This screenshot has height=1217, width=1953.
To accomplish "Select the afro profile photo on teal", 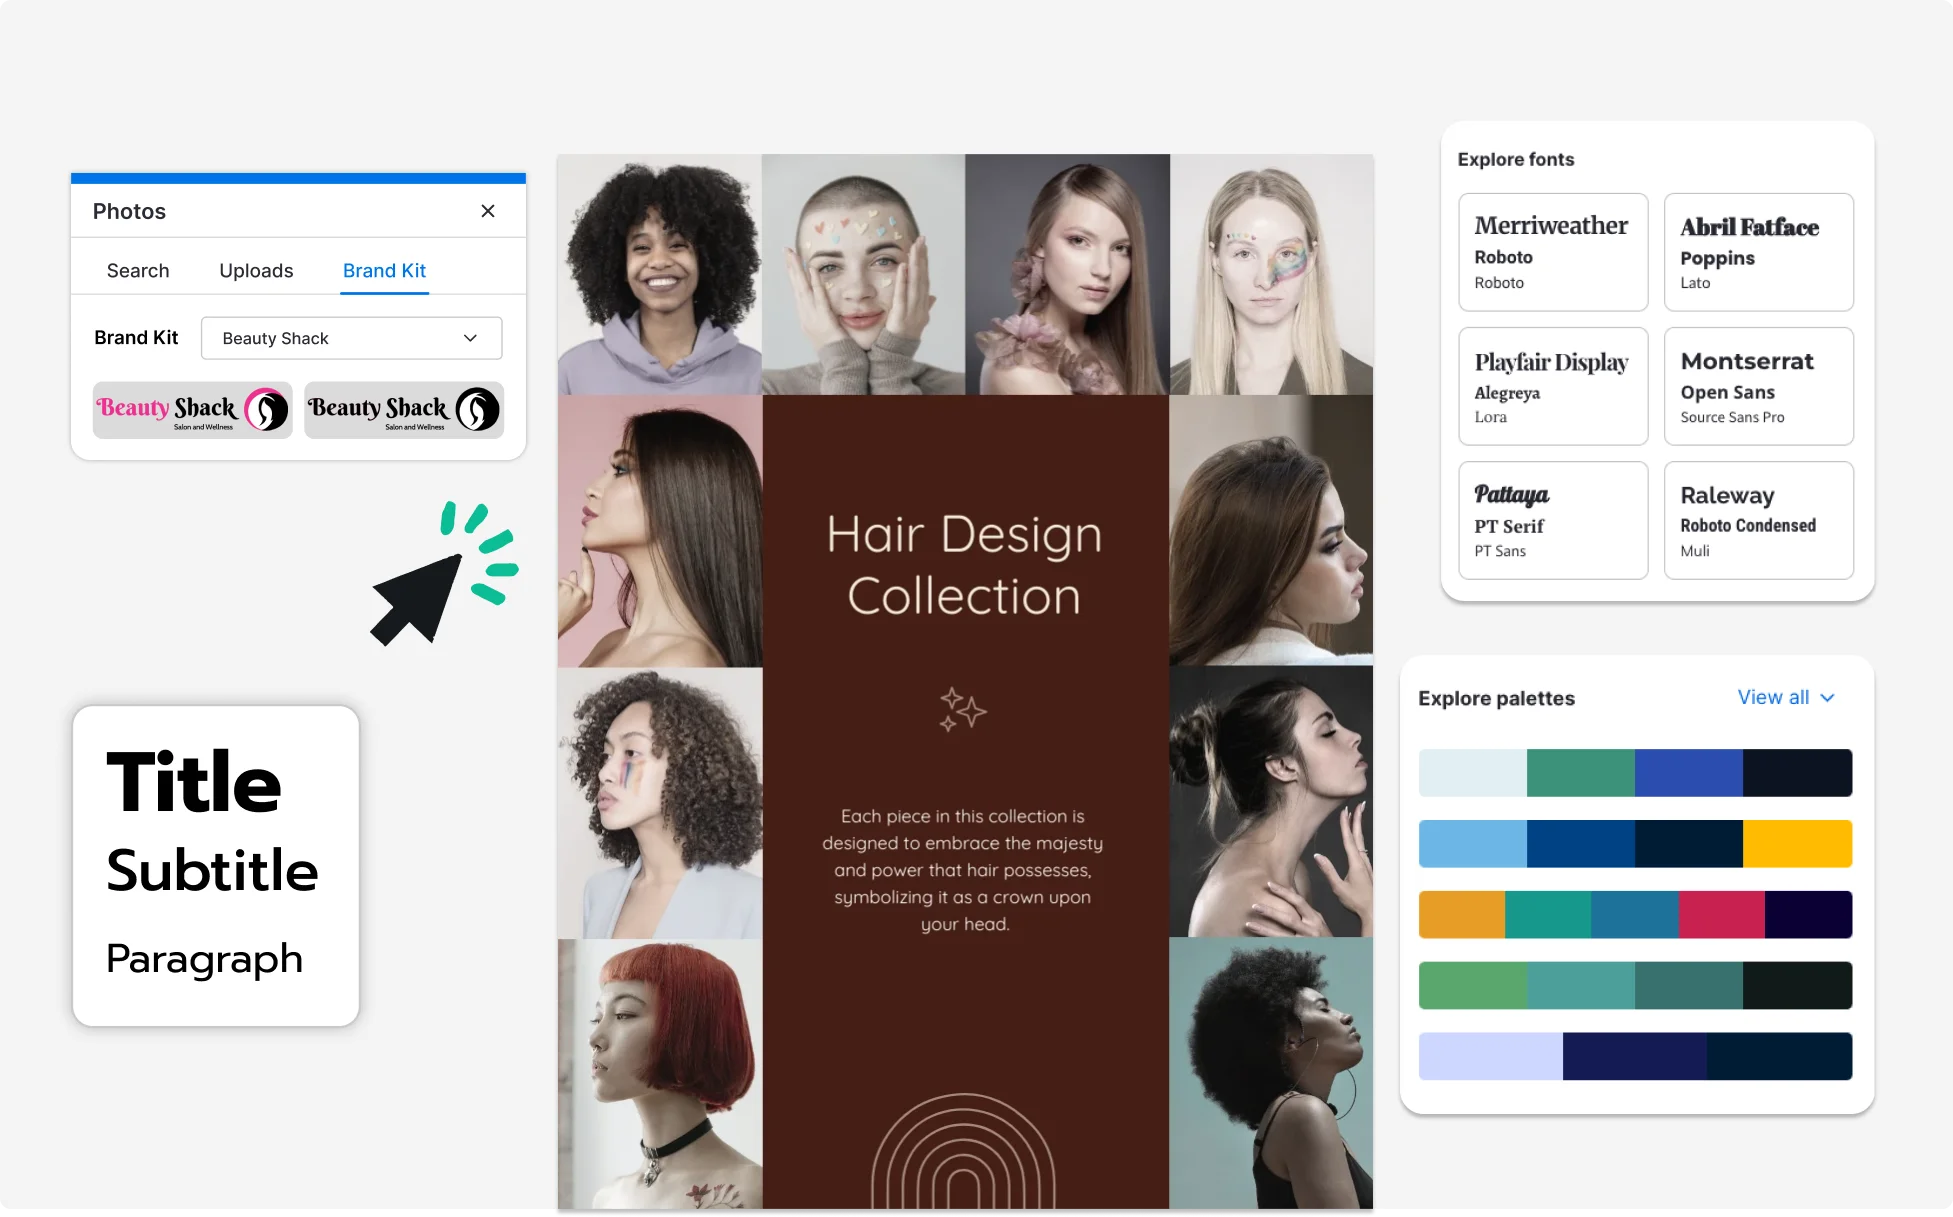I will [1271, 1074].
